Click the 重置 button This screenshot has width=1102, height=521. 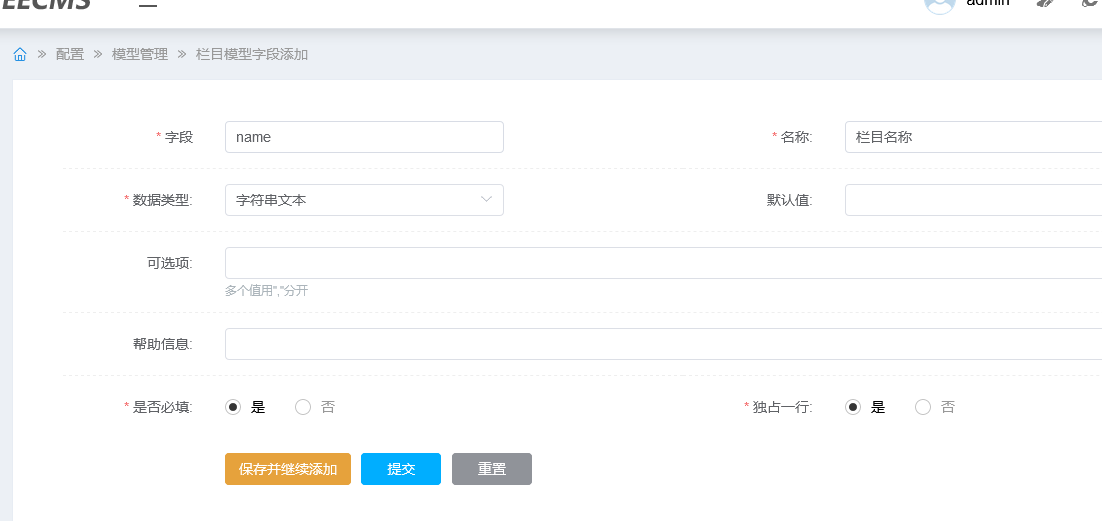tap(491, 469)
